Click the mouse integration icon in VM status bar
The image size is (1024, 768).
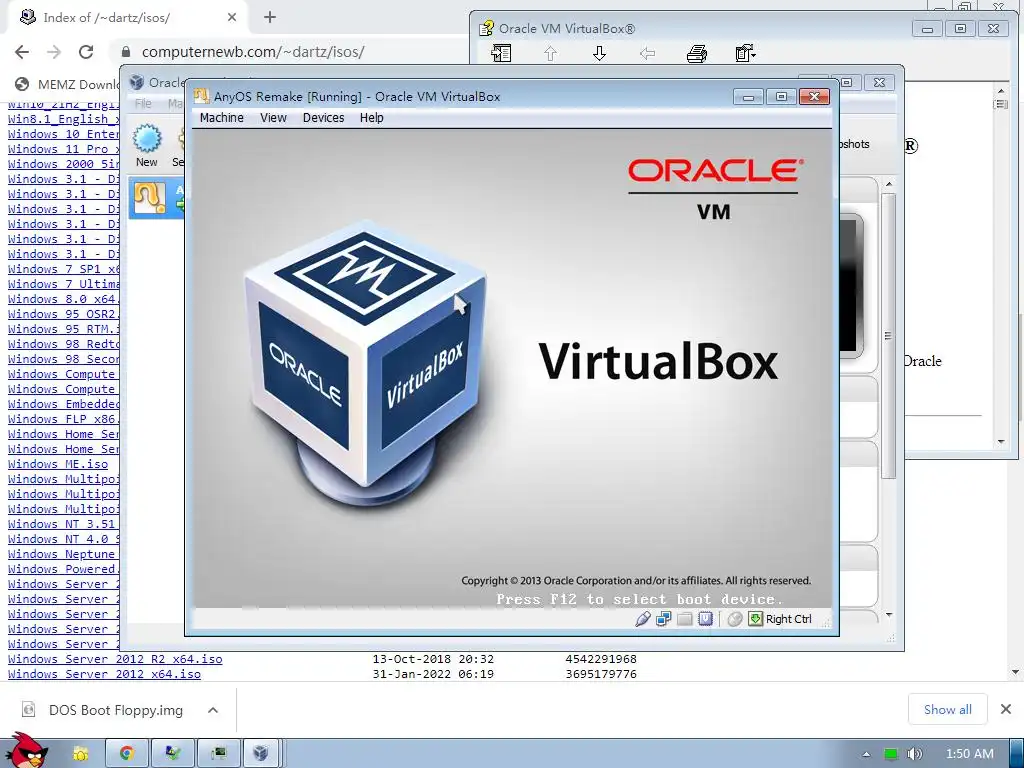(735, 619)
